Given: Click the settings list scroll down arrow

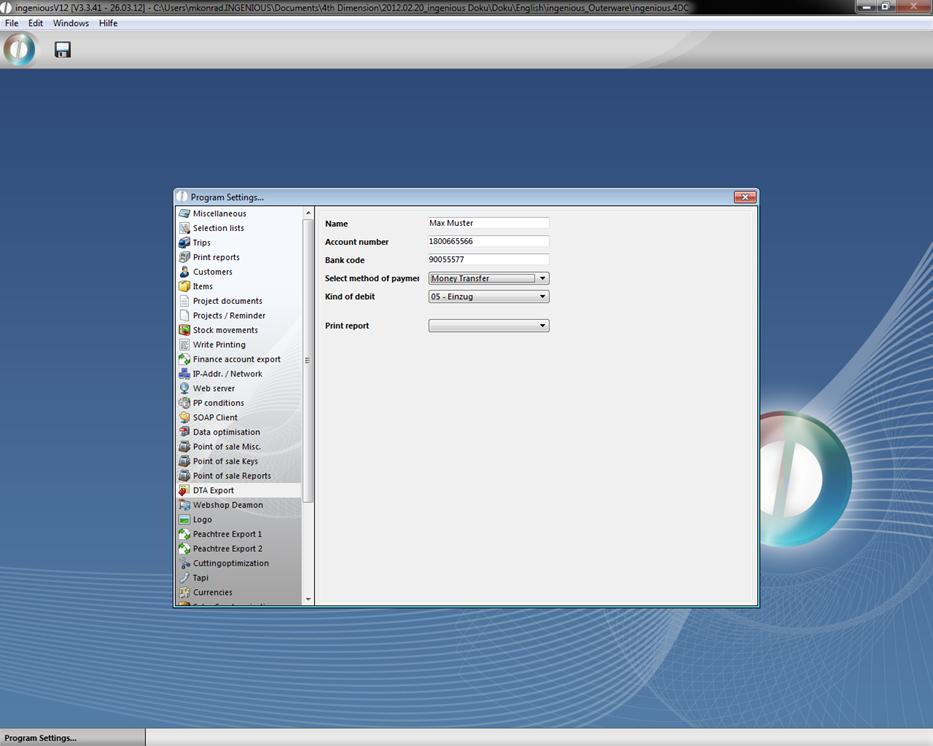Looking at the screenshot, I should pos(308,599).
